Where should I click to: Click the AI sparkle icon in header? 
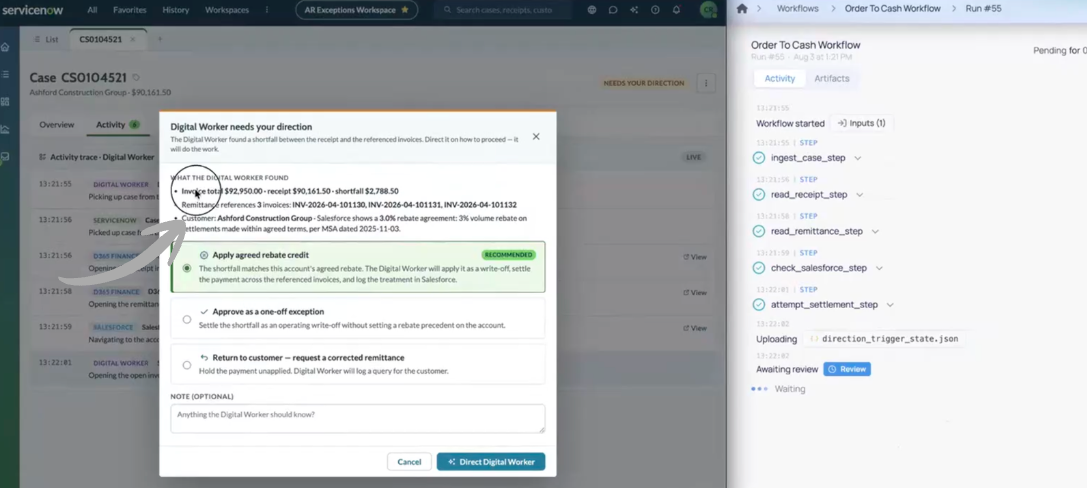tap(634, 10)
